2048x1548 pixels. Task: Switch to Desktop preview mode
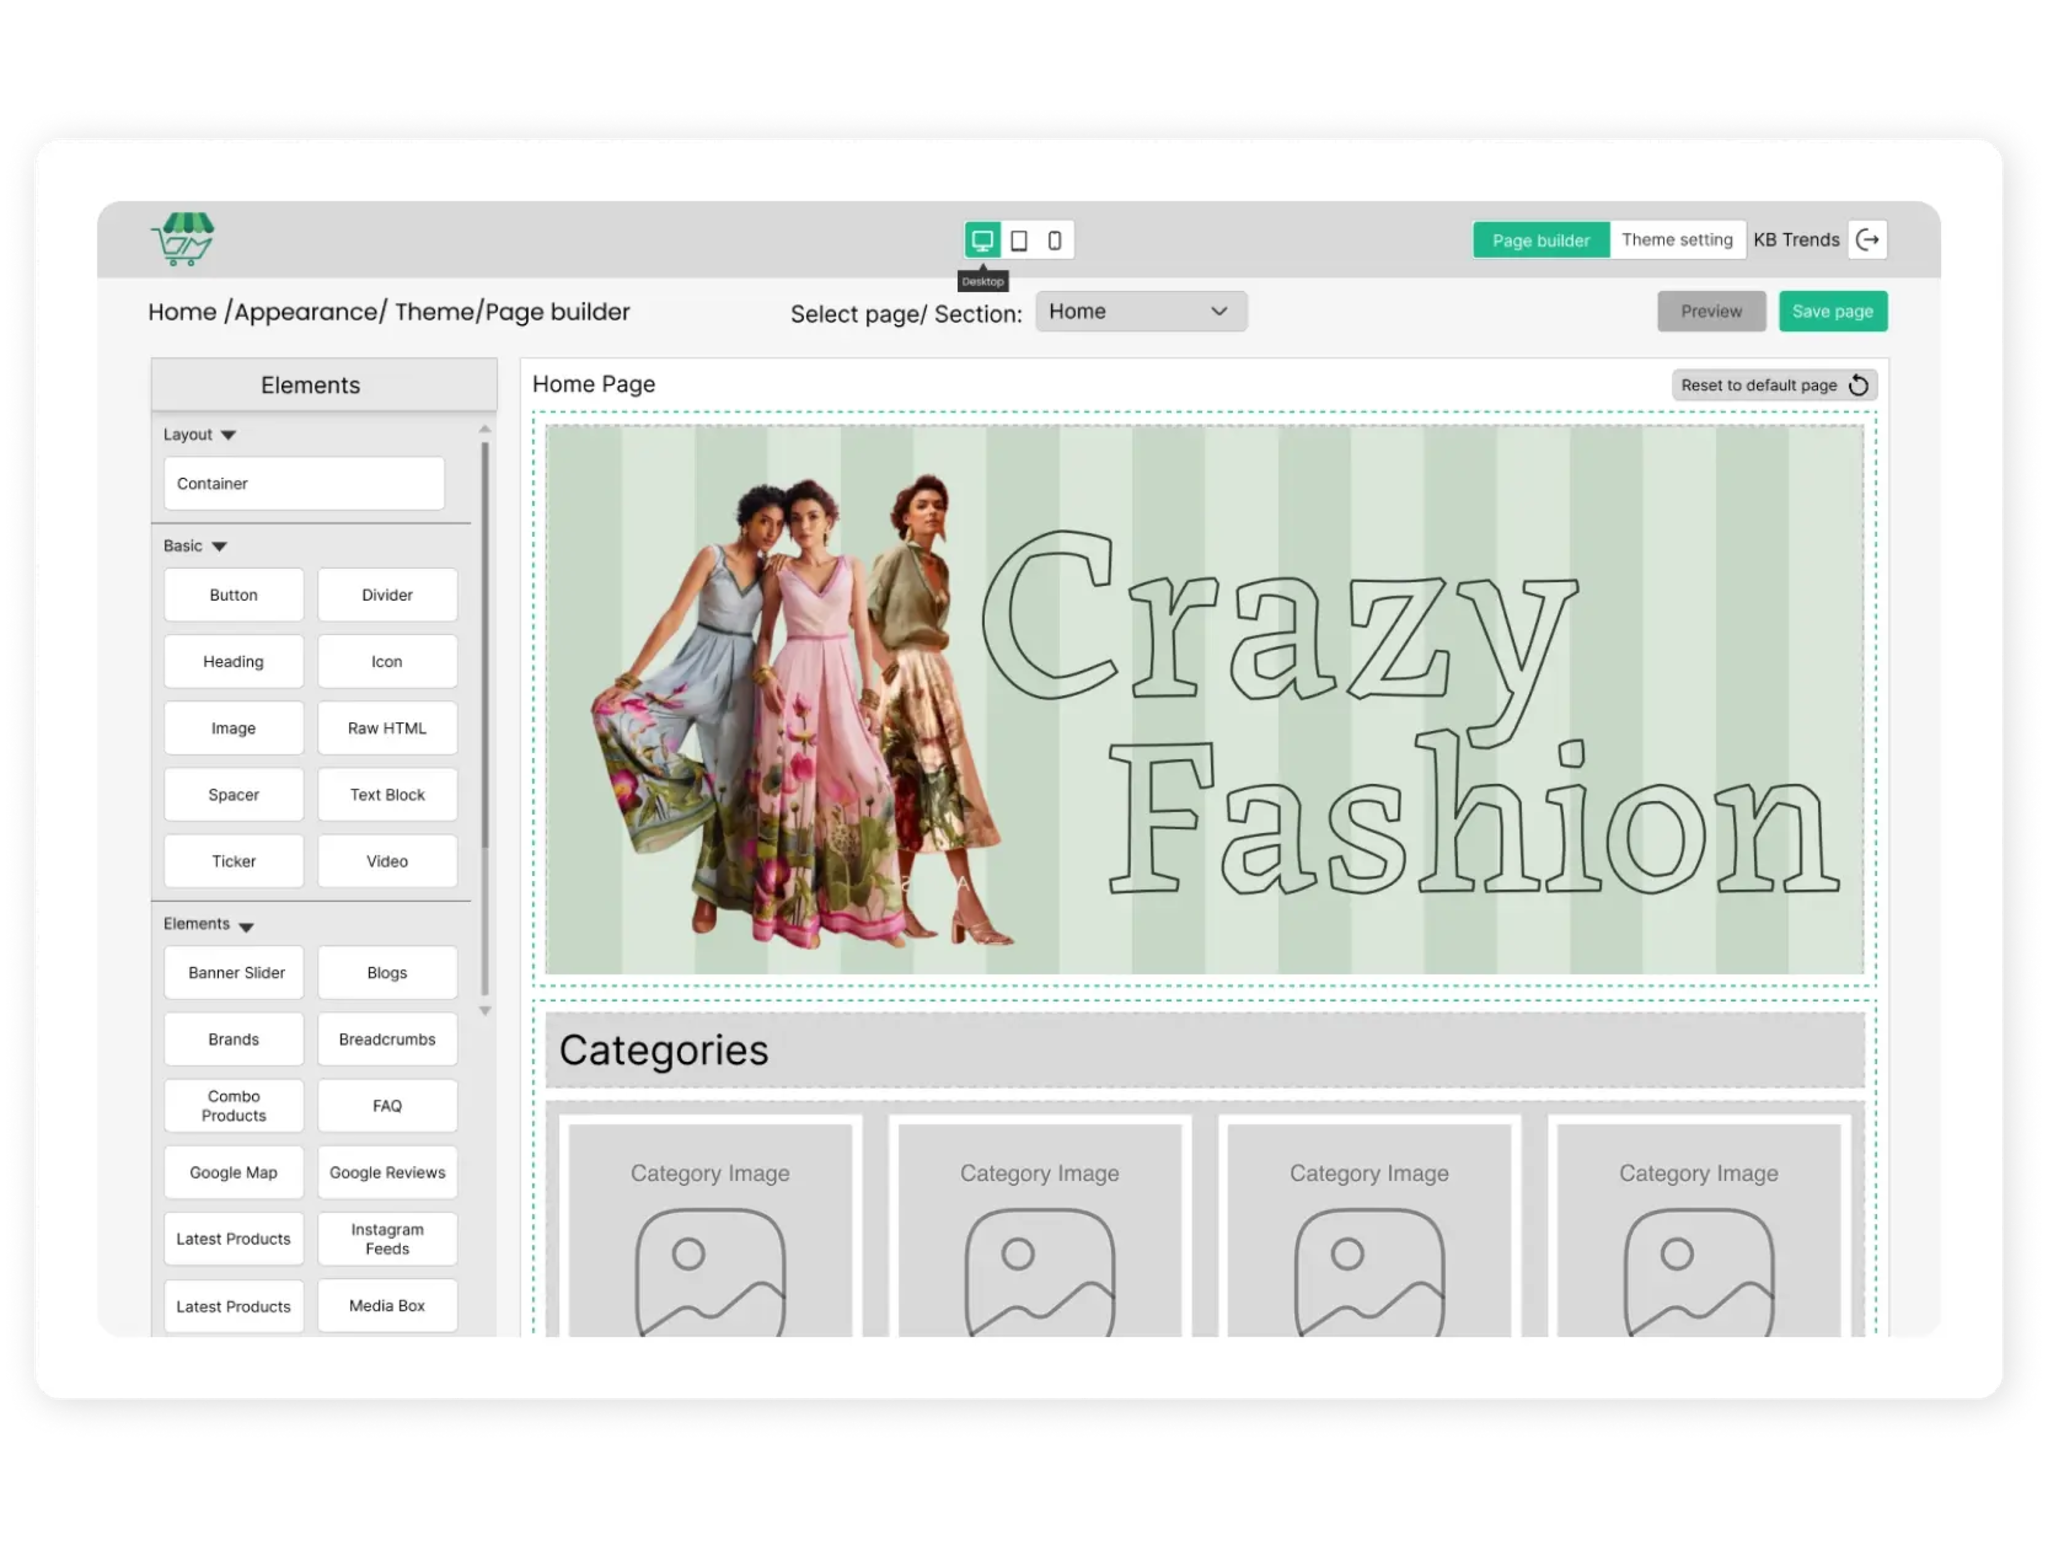[982, 240]
